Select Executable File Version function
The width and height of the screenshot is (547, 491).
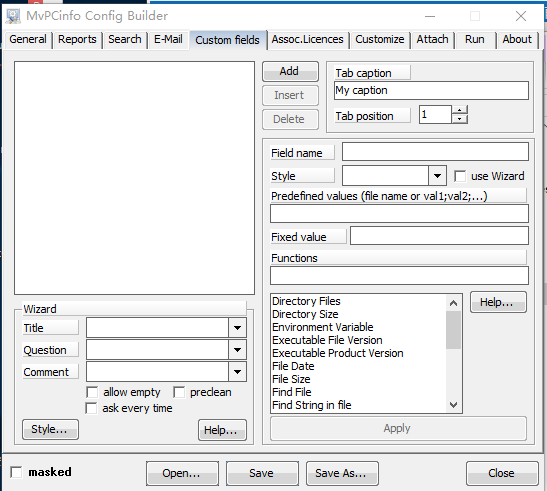pos(327,340)
